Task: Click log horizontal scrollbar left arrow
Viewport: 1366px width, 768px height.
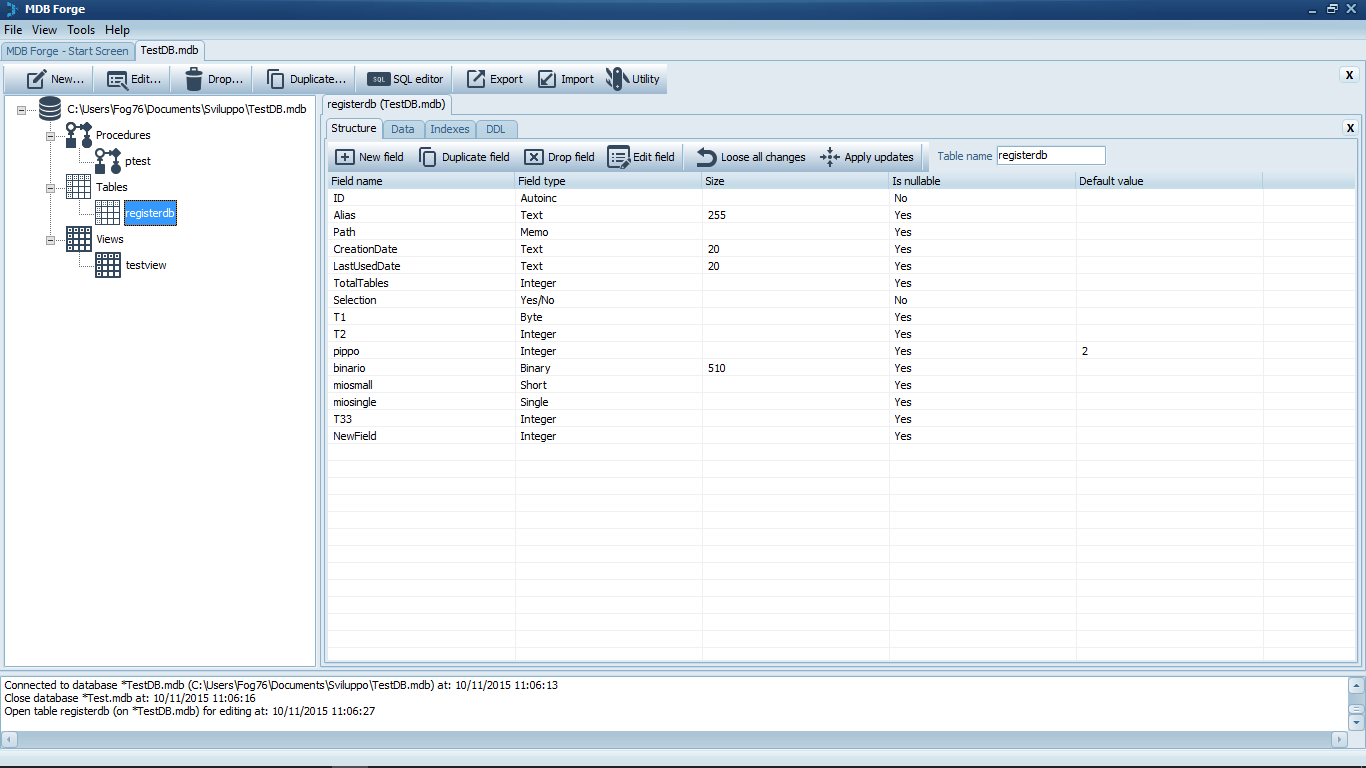Action: (10, 739)
